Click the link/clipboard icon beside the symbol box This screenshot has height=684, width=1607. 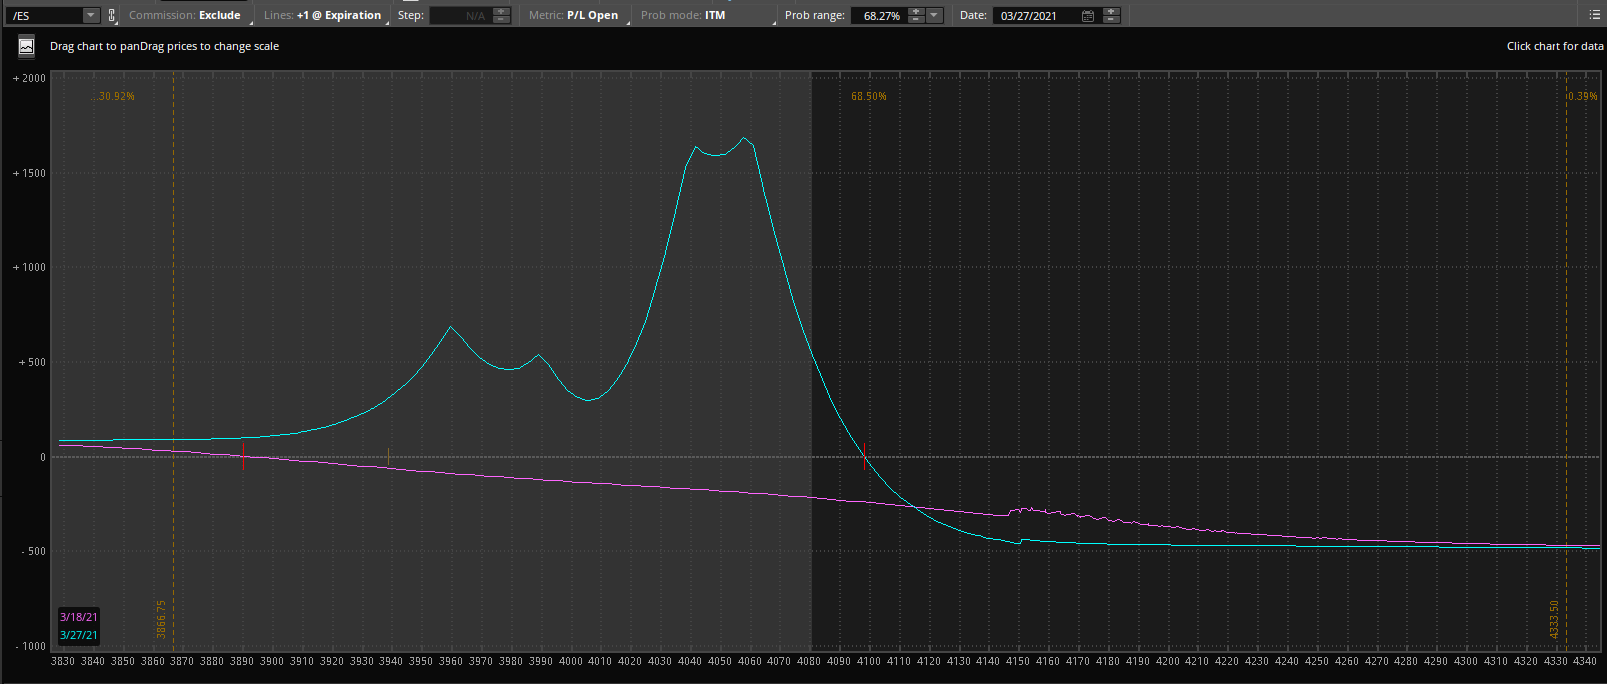111,15
